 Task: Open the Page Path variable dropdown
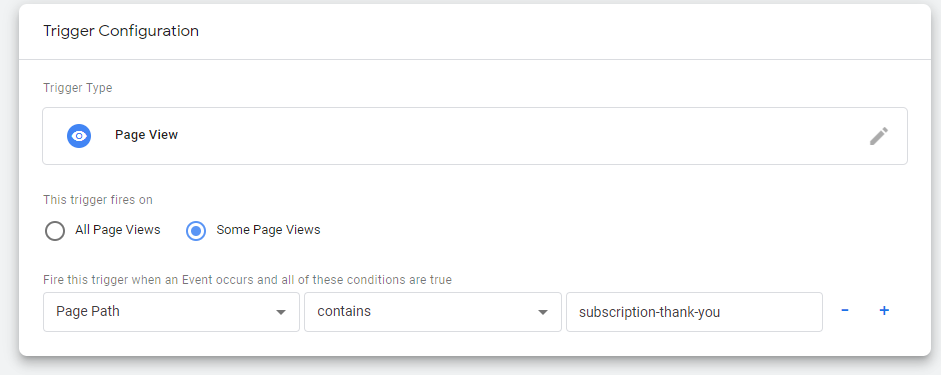[171, 312]
